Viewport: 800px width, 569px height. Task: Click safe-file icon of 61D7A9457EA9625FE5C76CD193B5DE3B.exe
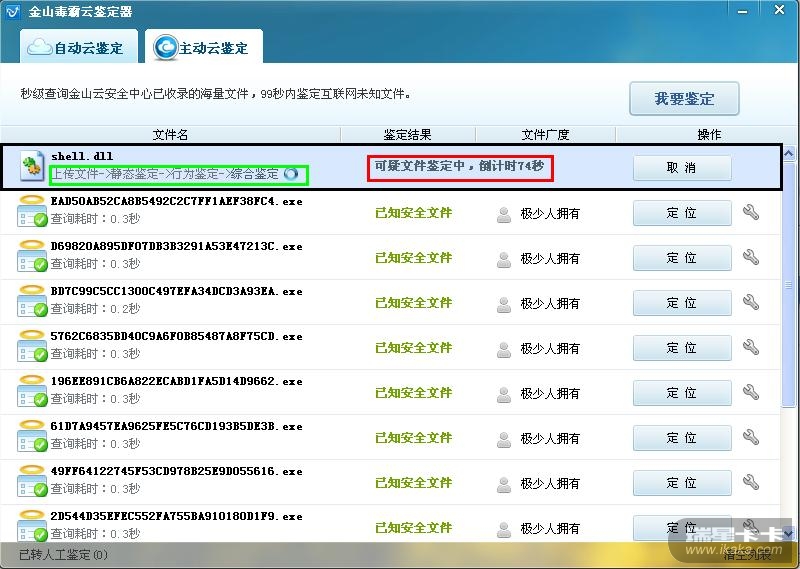point(32,435)
